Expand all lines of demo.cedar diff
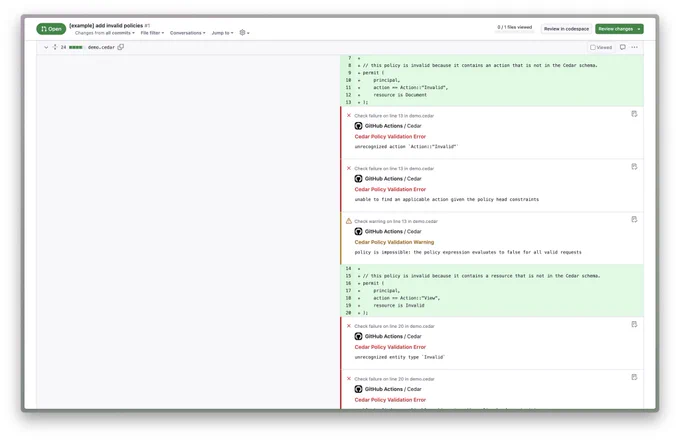Screen dimensions: 680x440 click(55, 47)
